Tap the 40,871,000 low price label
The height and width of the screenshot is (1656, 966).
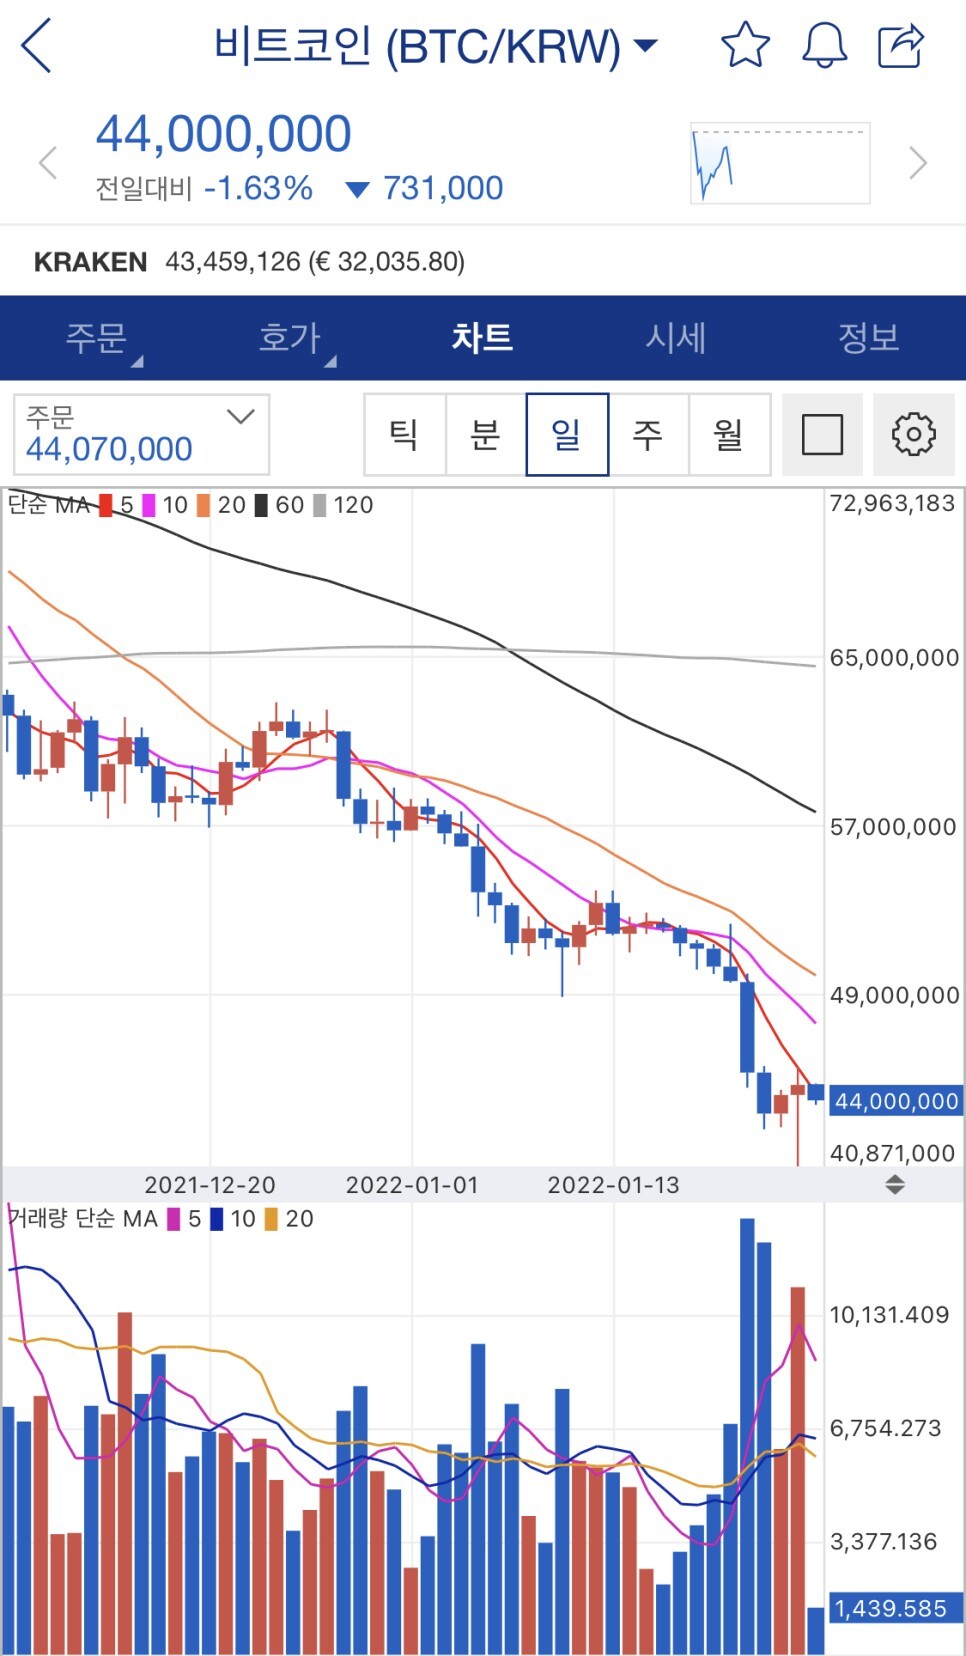(892, 1153)
